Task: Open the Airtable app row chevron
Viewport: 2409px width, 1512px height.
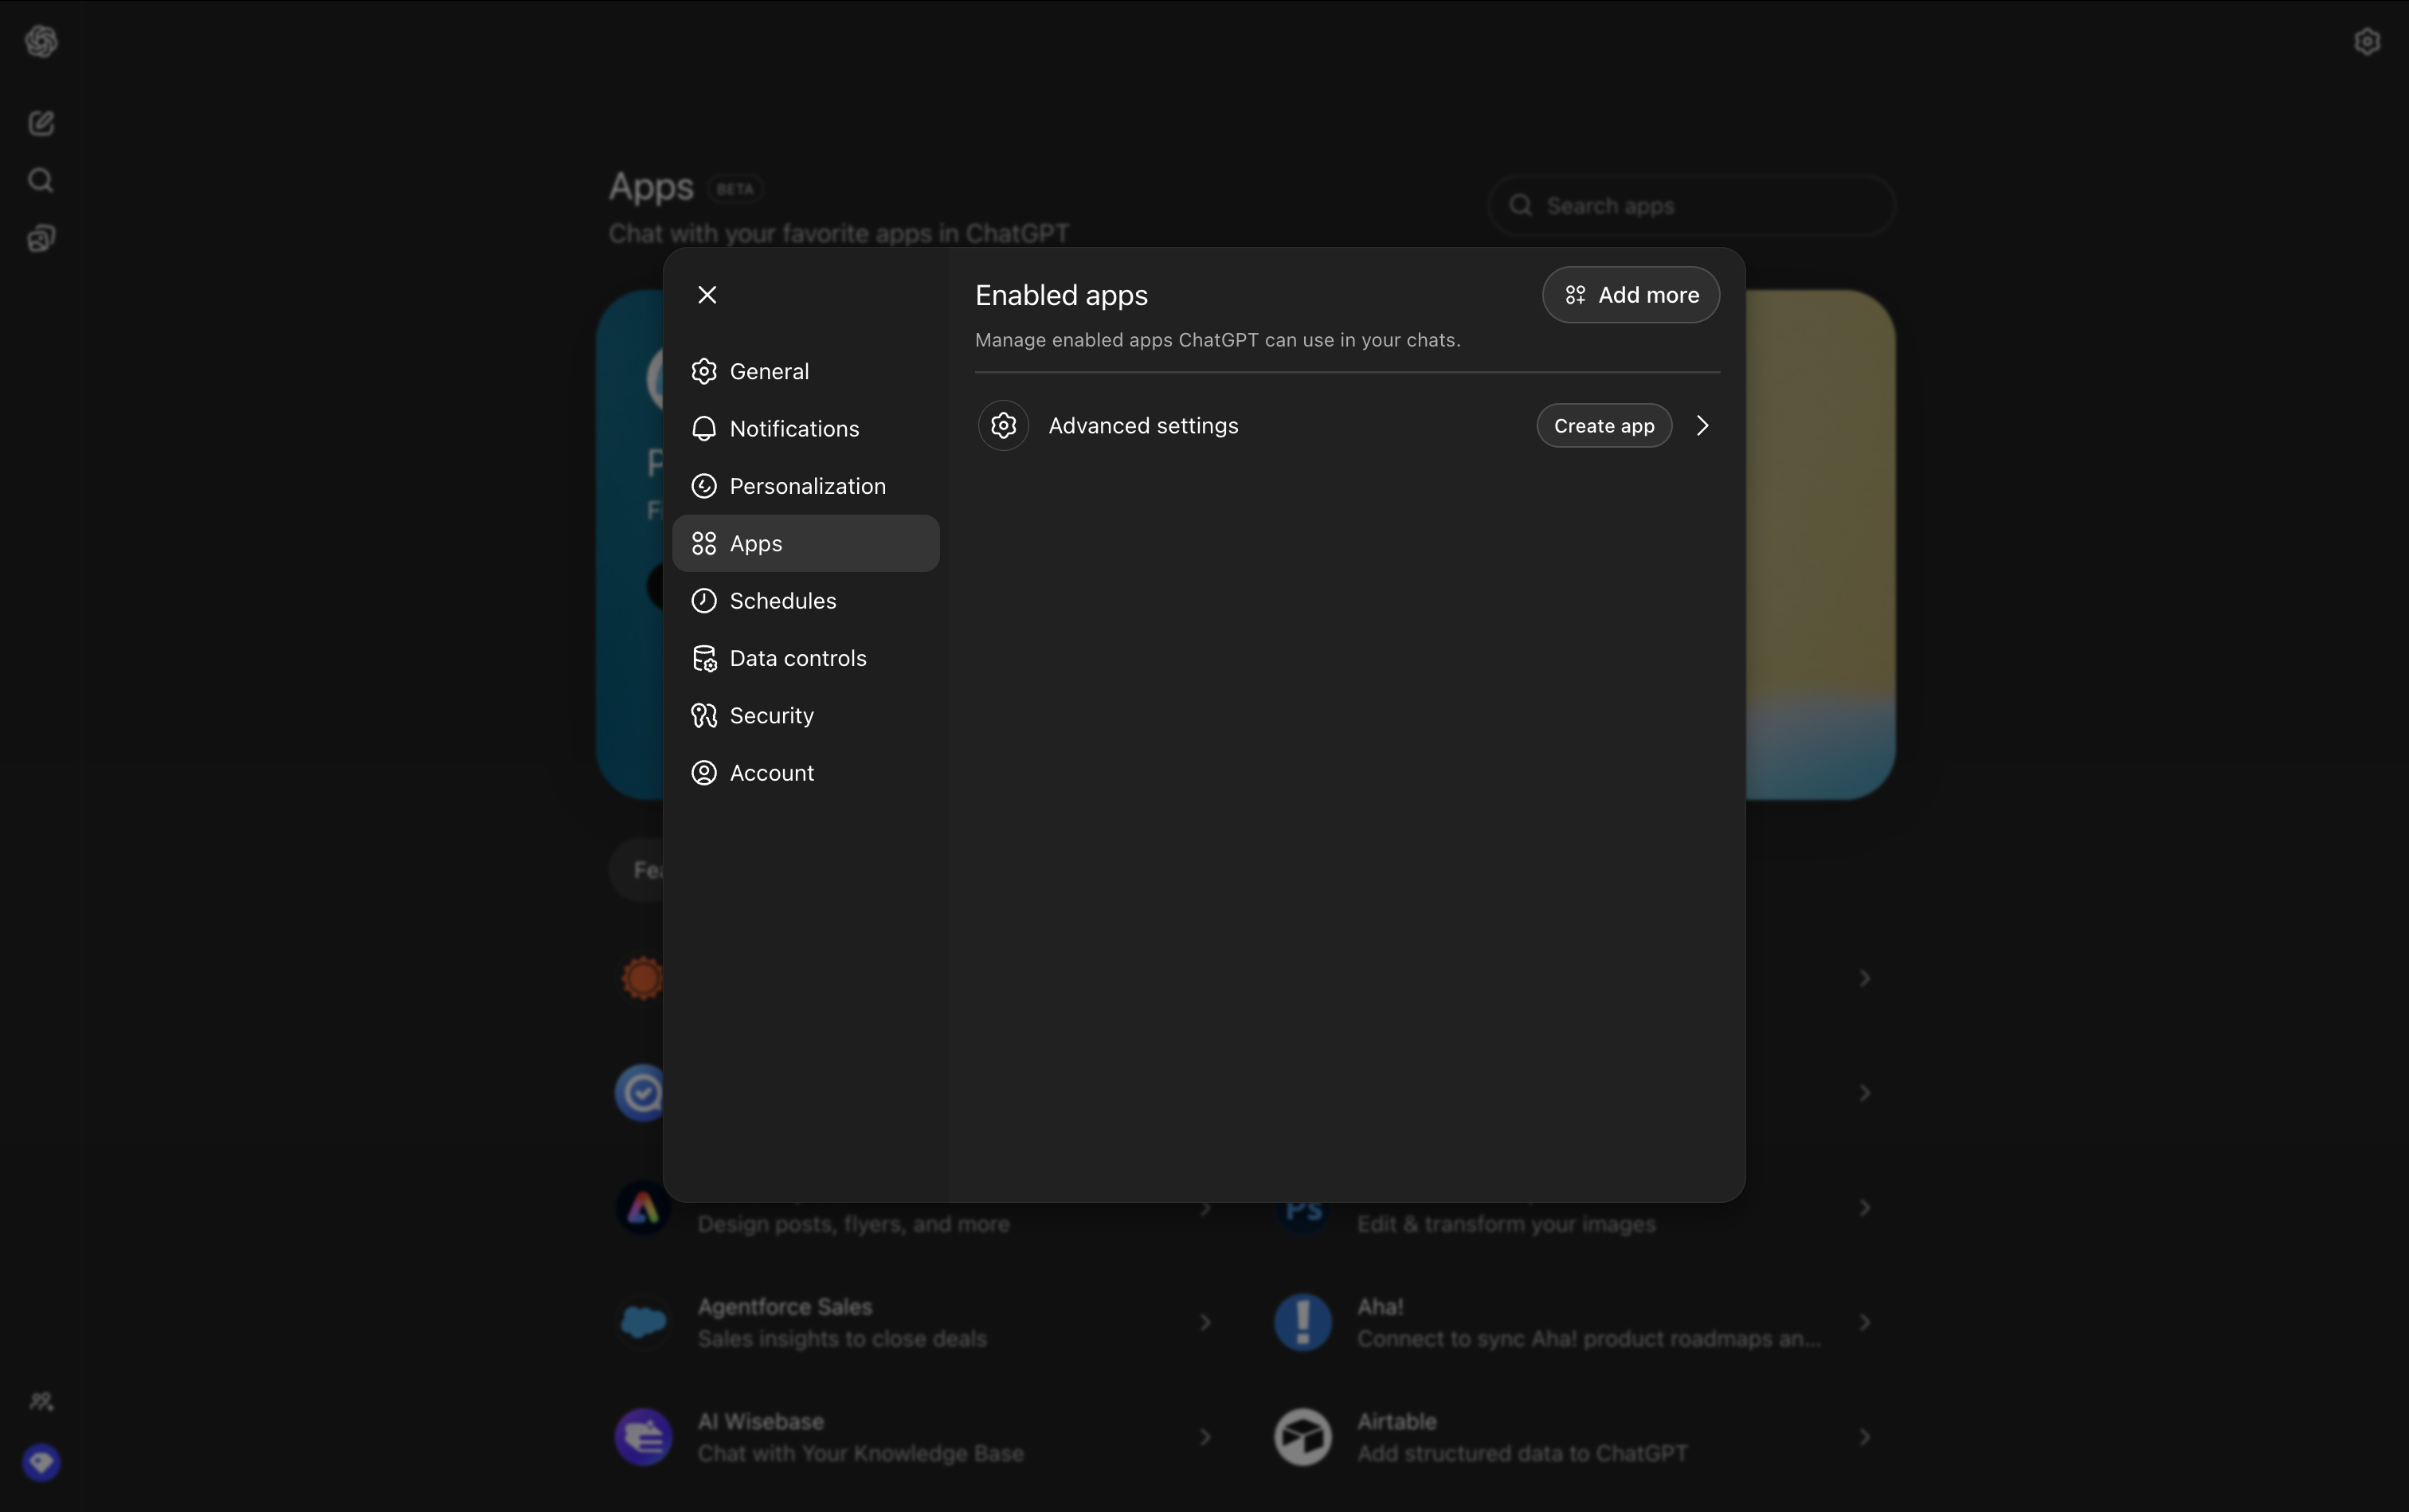Action: (1864, 1437)
